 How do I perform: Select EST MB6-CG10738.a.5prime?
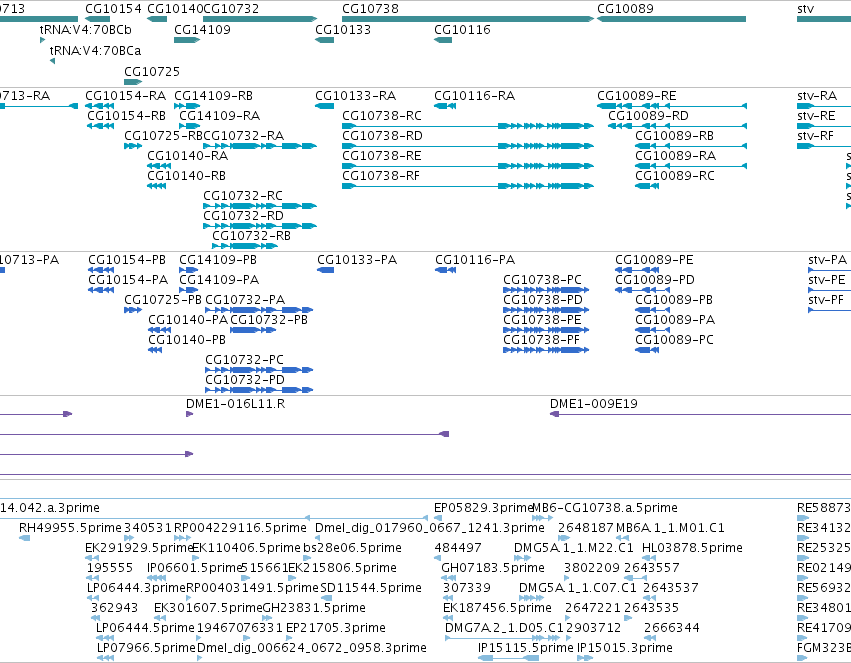pos(605,508)
